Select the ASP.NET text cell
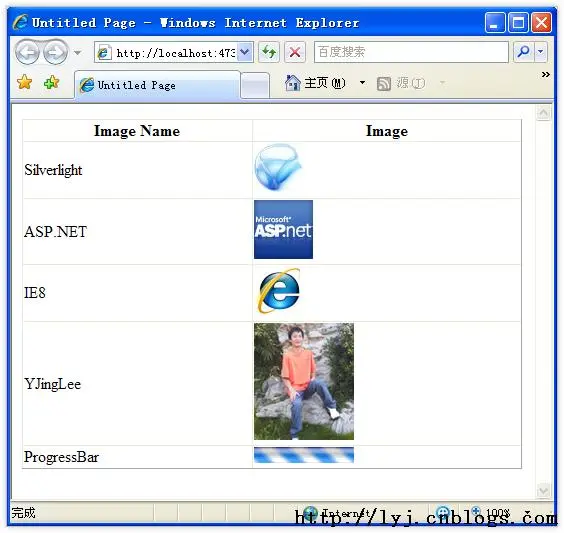This screenshot has height=533, width=564. pos(138,232)
